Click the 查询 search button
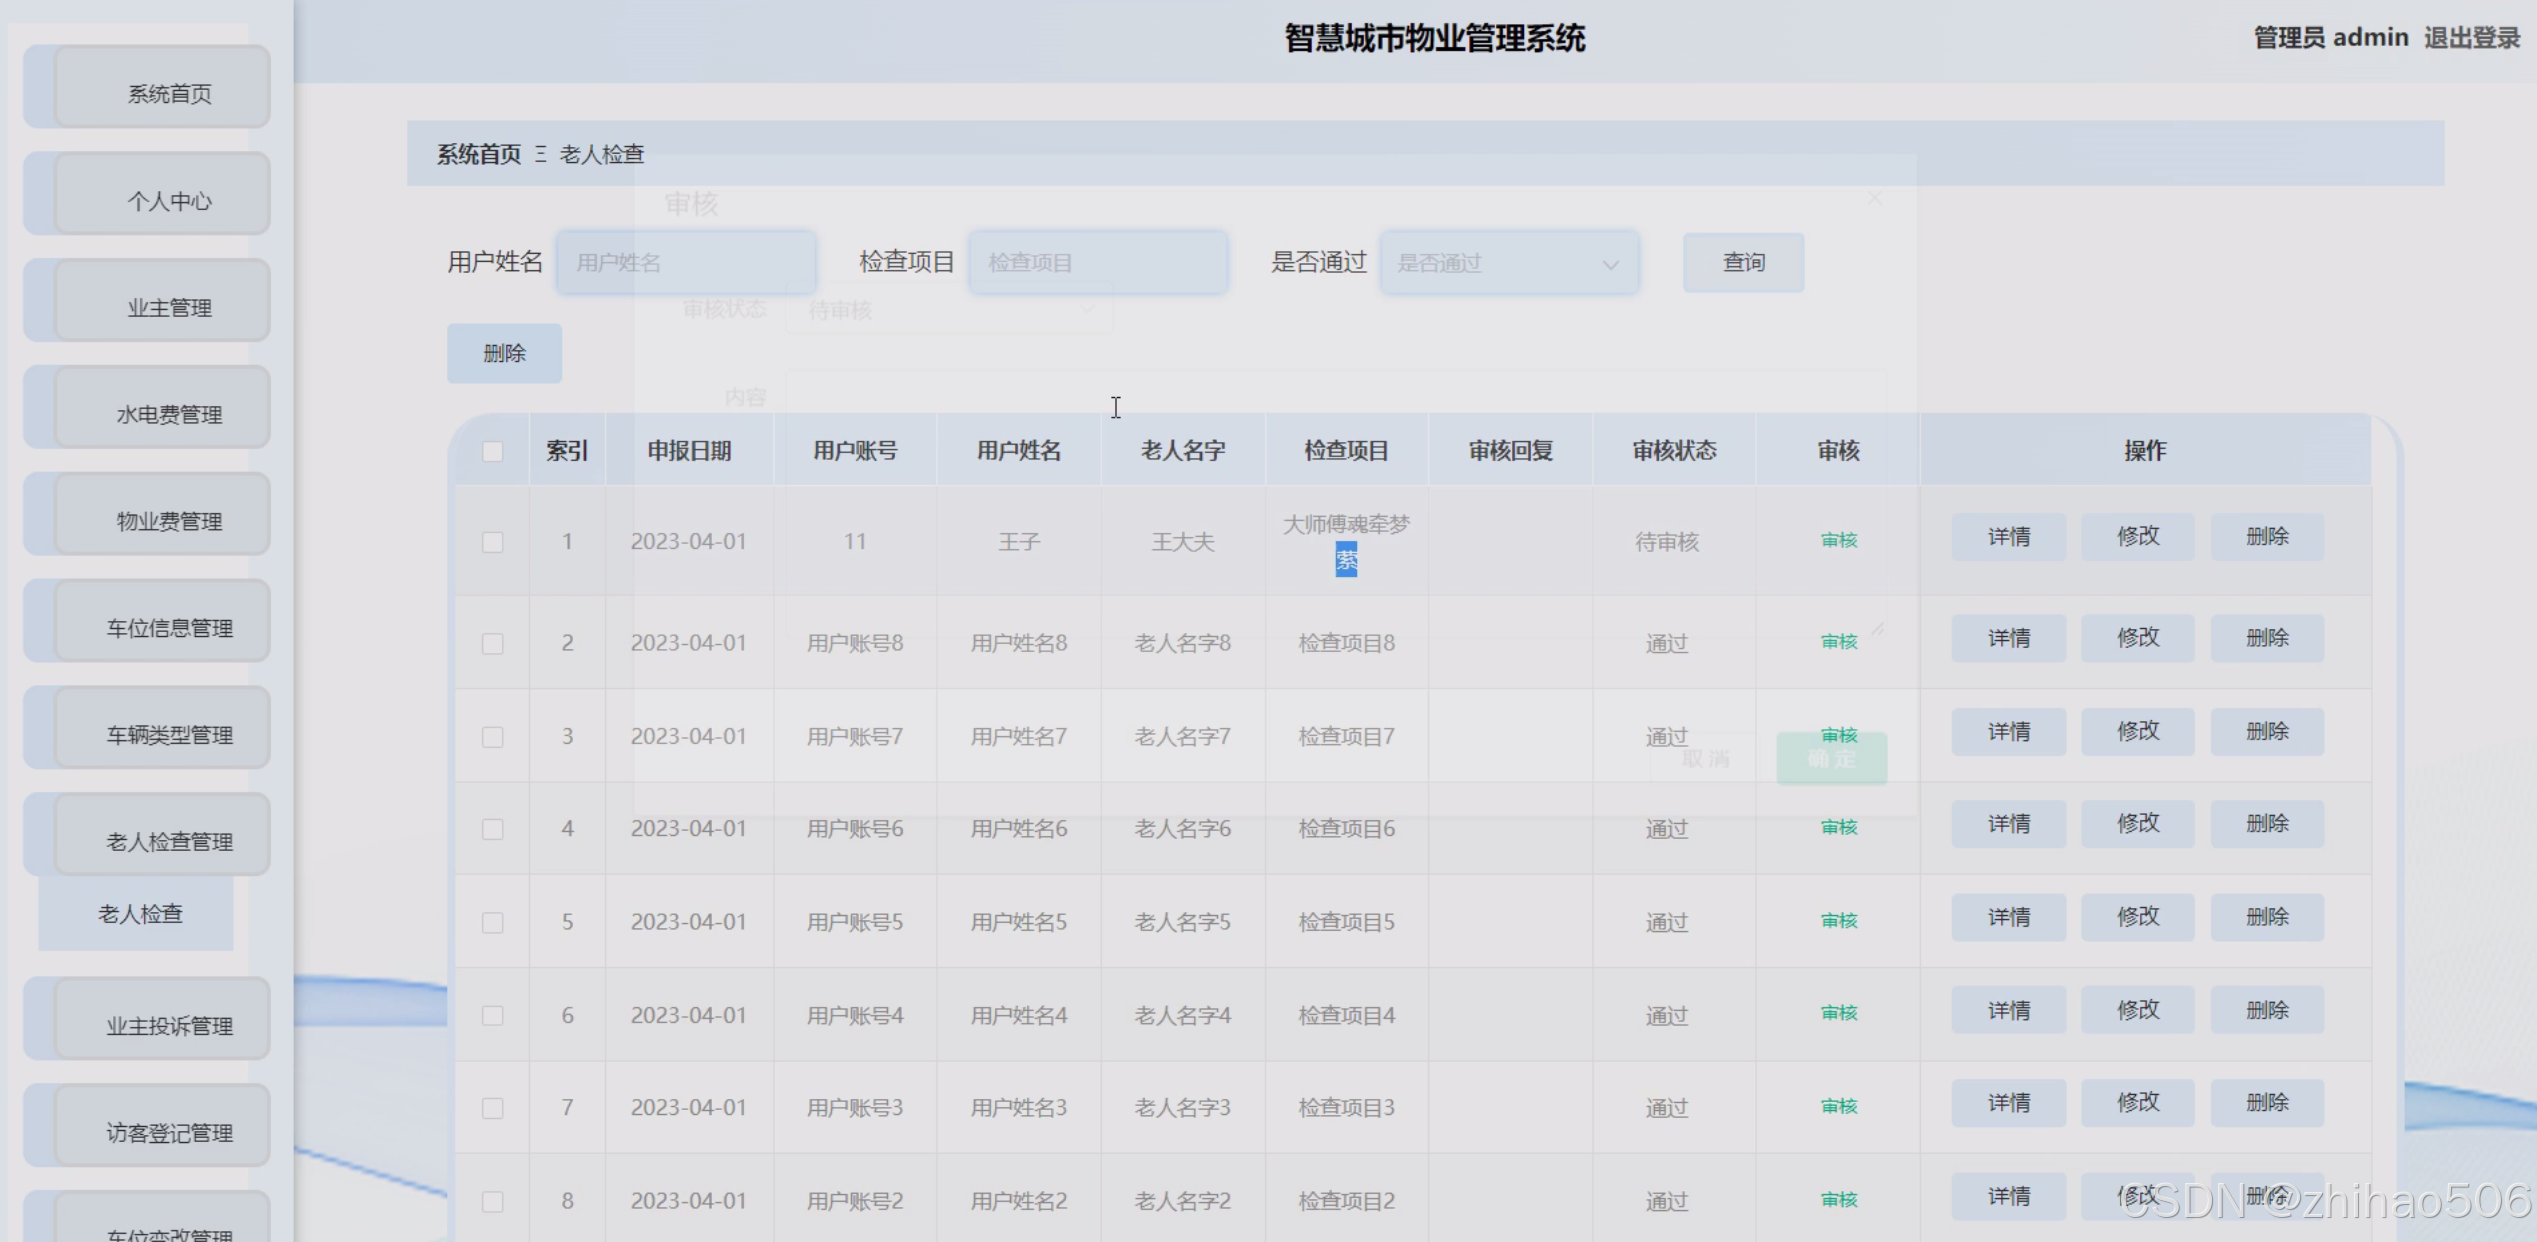2537x1242 pixels. (x=1742, y=262)
